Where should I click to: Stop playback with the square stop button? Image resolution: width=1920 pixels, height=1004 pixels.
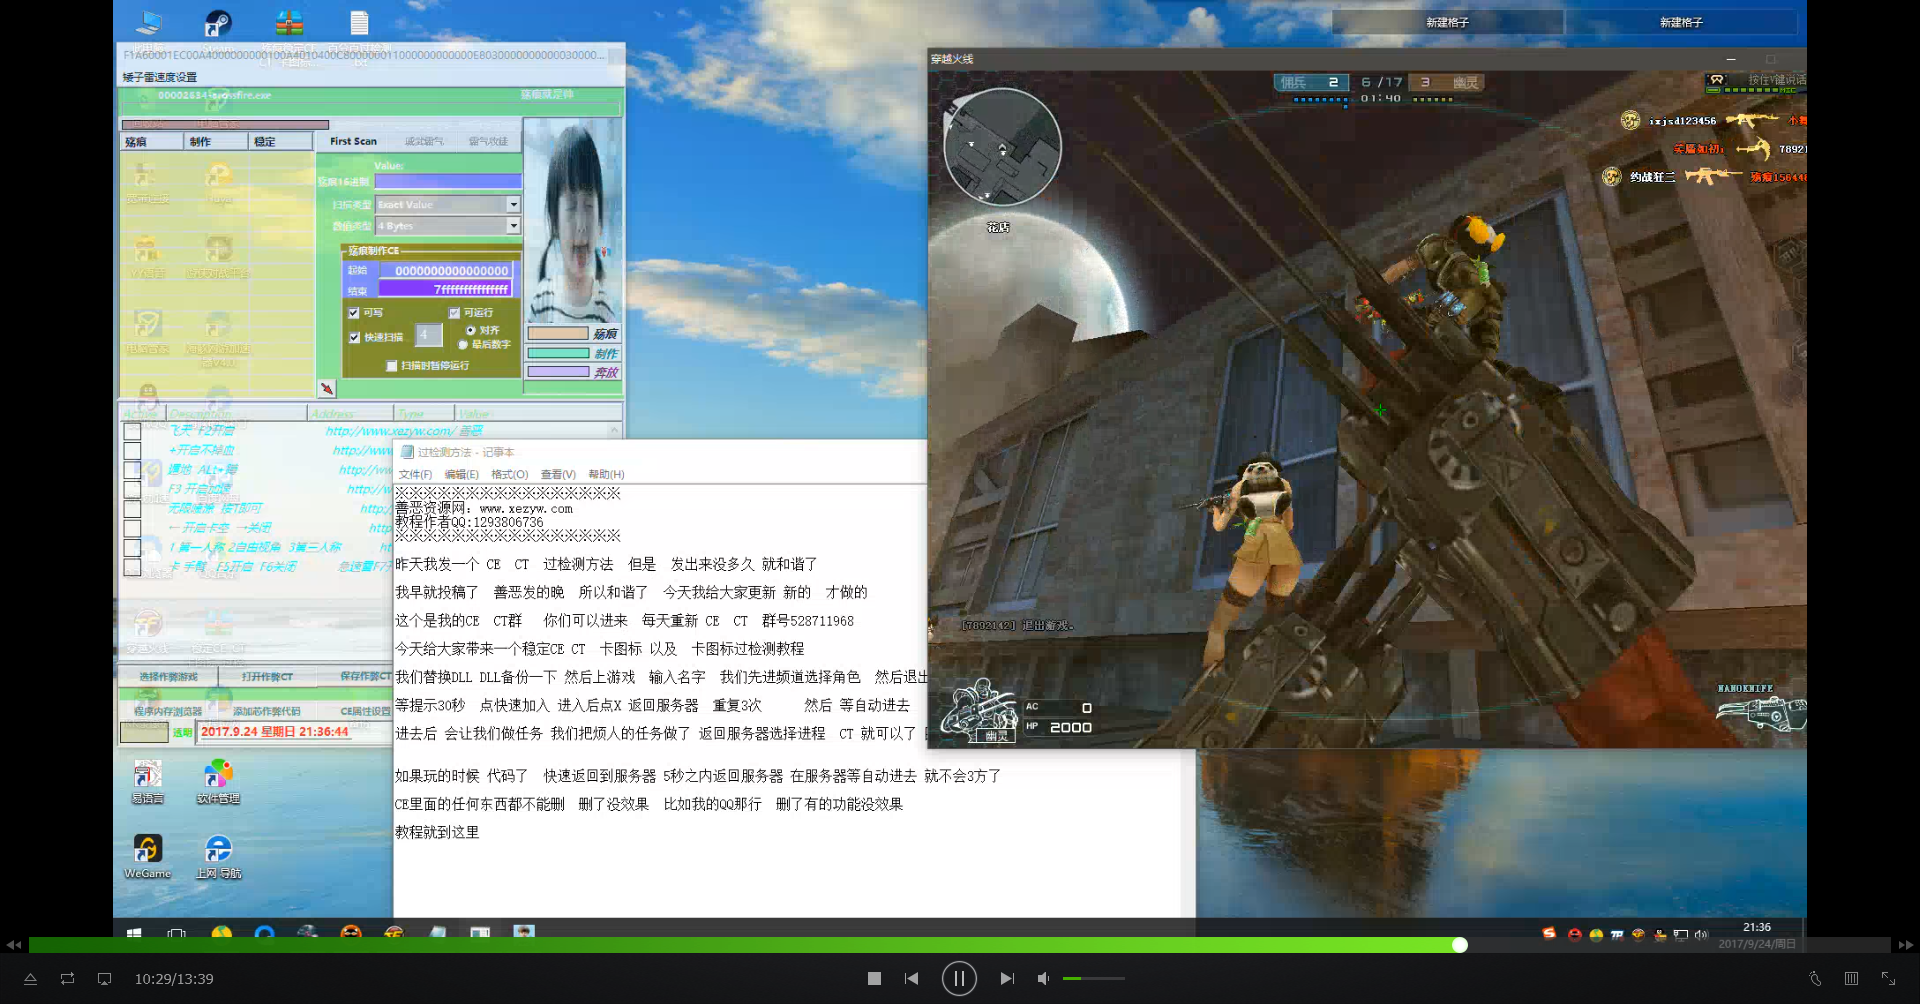pyautogui.click(x=874, y=979)
